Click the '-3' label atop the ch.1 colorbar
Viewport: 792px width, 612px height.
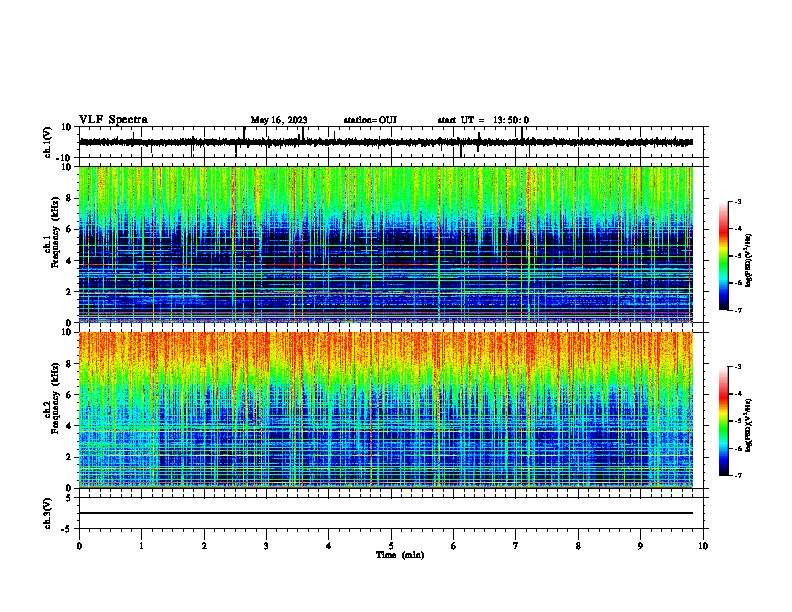click(737, 201)
